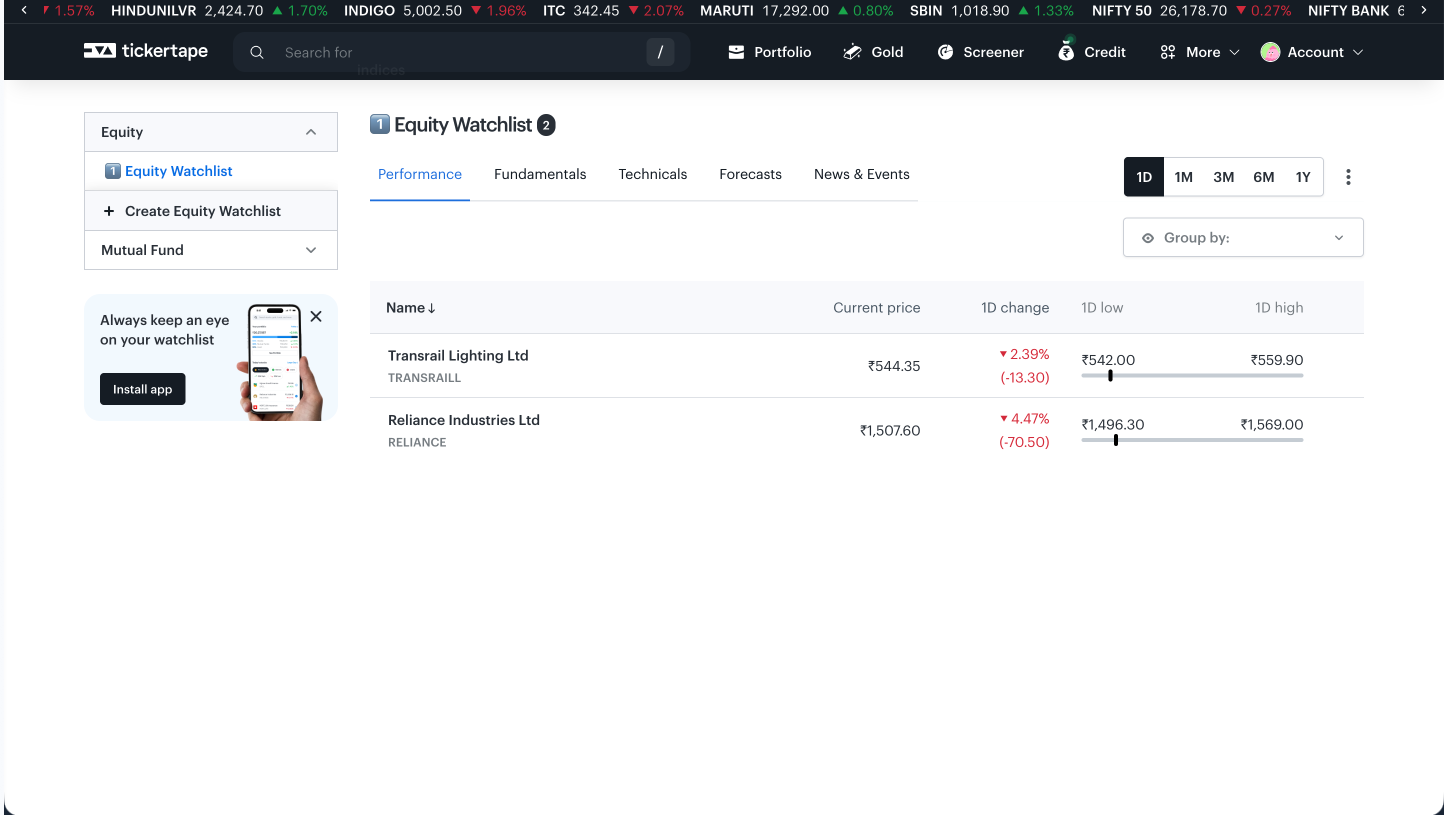Image resolution: width=1444 pixels, height=815 pixels.
Task: Open the Credit section
Action: point(1092,52)
